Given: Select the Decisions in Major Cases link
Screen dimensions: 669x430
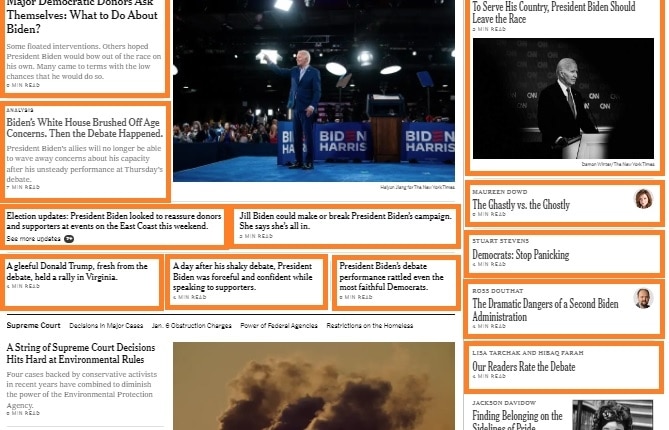Looking at the screenshot, I should click(106, 326).
